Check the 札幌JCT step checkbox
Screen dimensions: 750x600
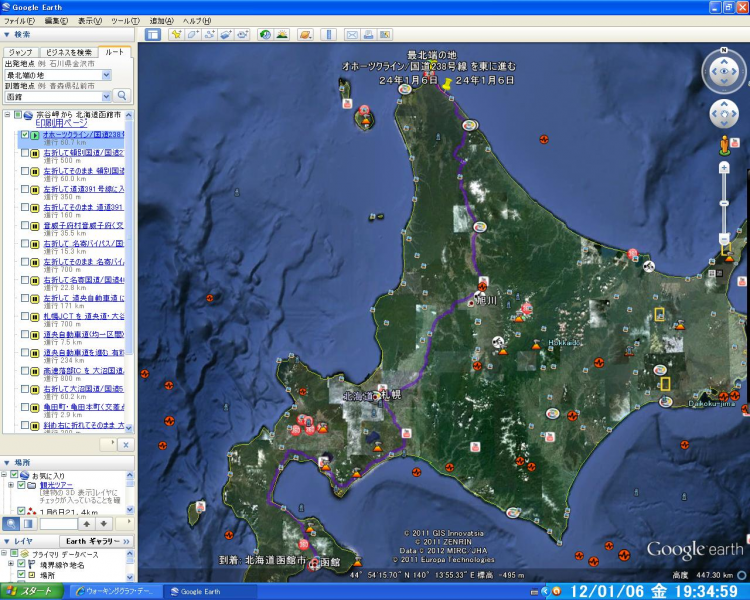point(25,316)
